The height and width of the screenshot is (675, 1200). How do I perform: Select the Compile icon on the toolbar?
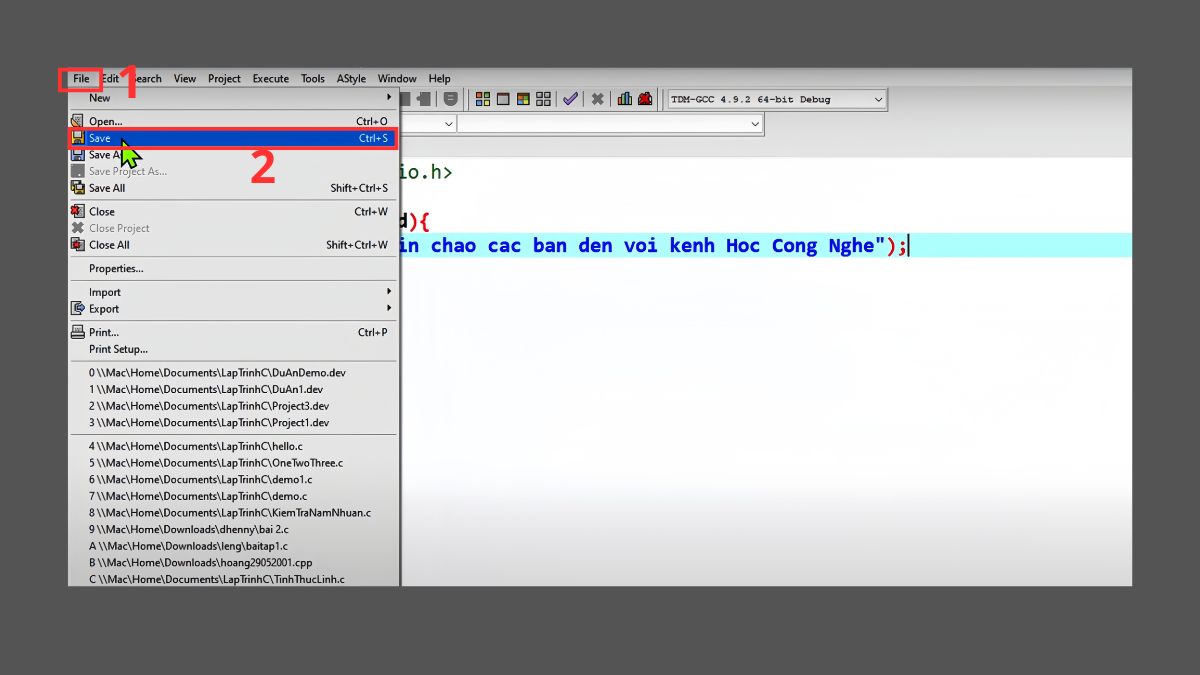pos(482,98)
